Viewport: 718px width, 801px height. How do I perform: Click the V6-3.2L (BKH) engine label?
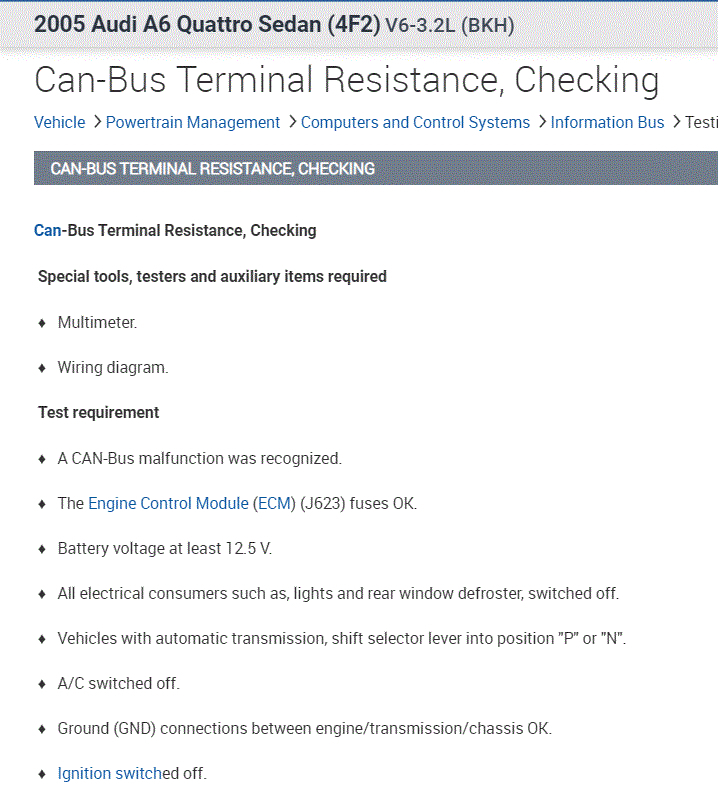pos(449,25)
